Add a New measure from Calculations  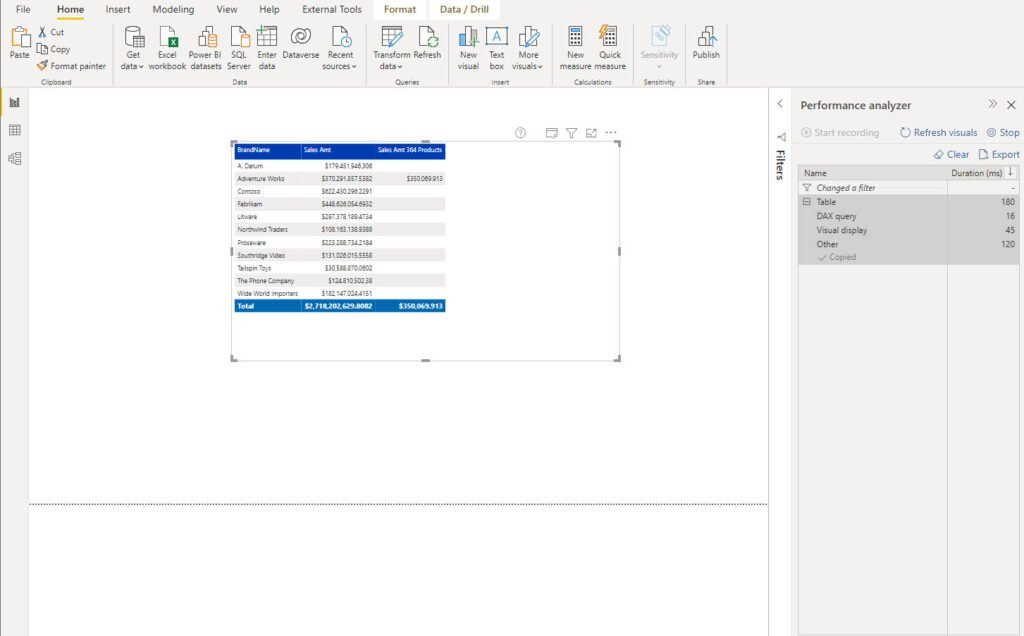[x=575, y=47]
